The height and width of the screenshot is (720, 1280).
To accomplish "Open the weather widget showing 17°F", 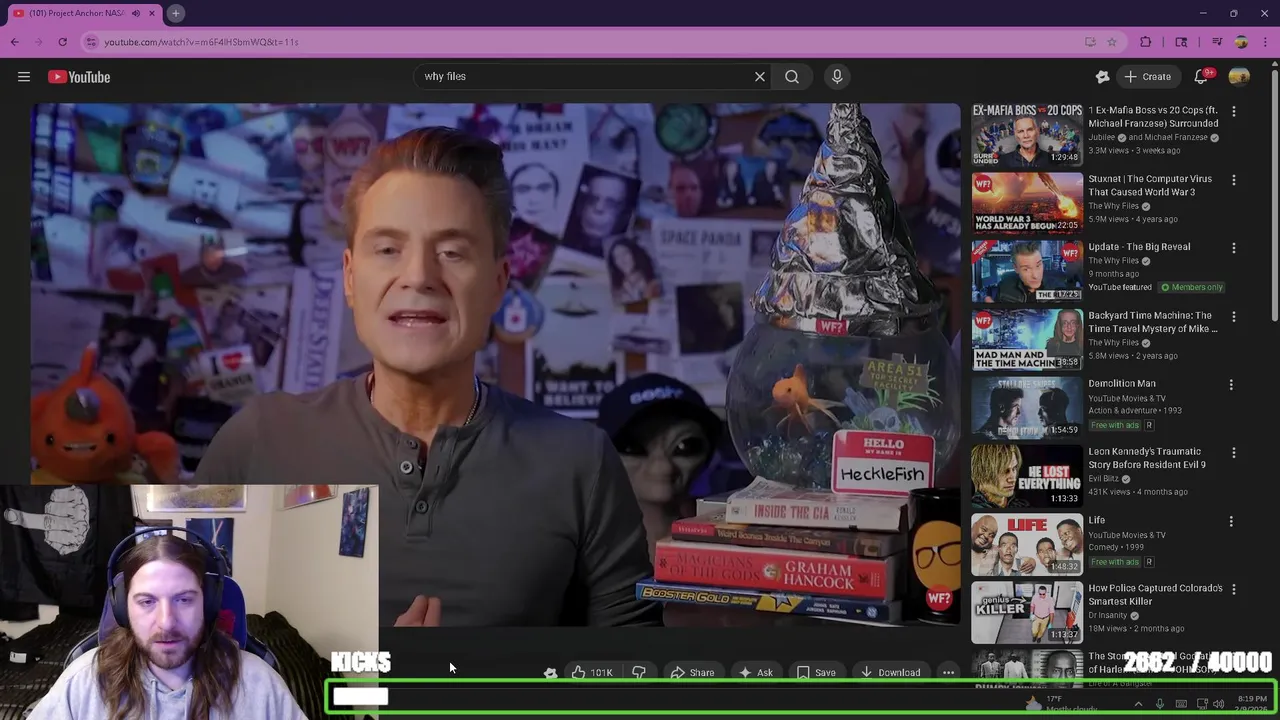I will click(1062, 704).
